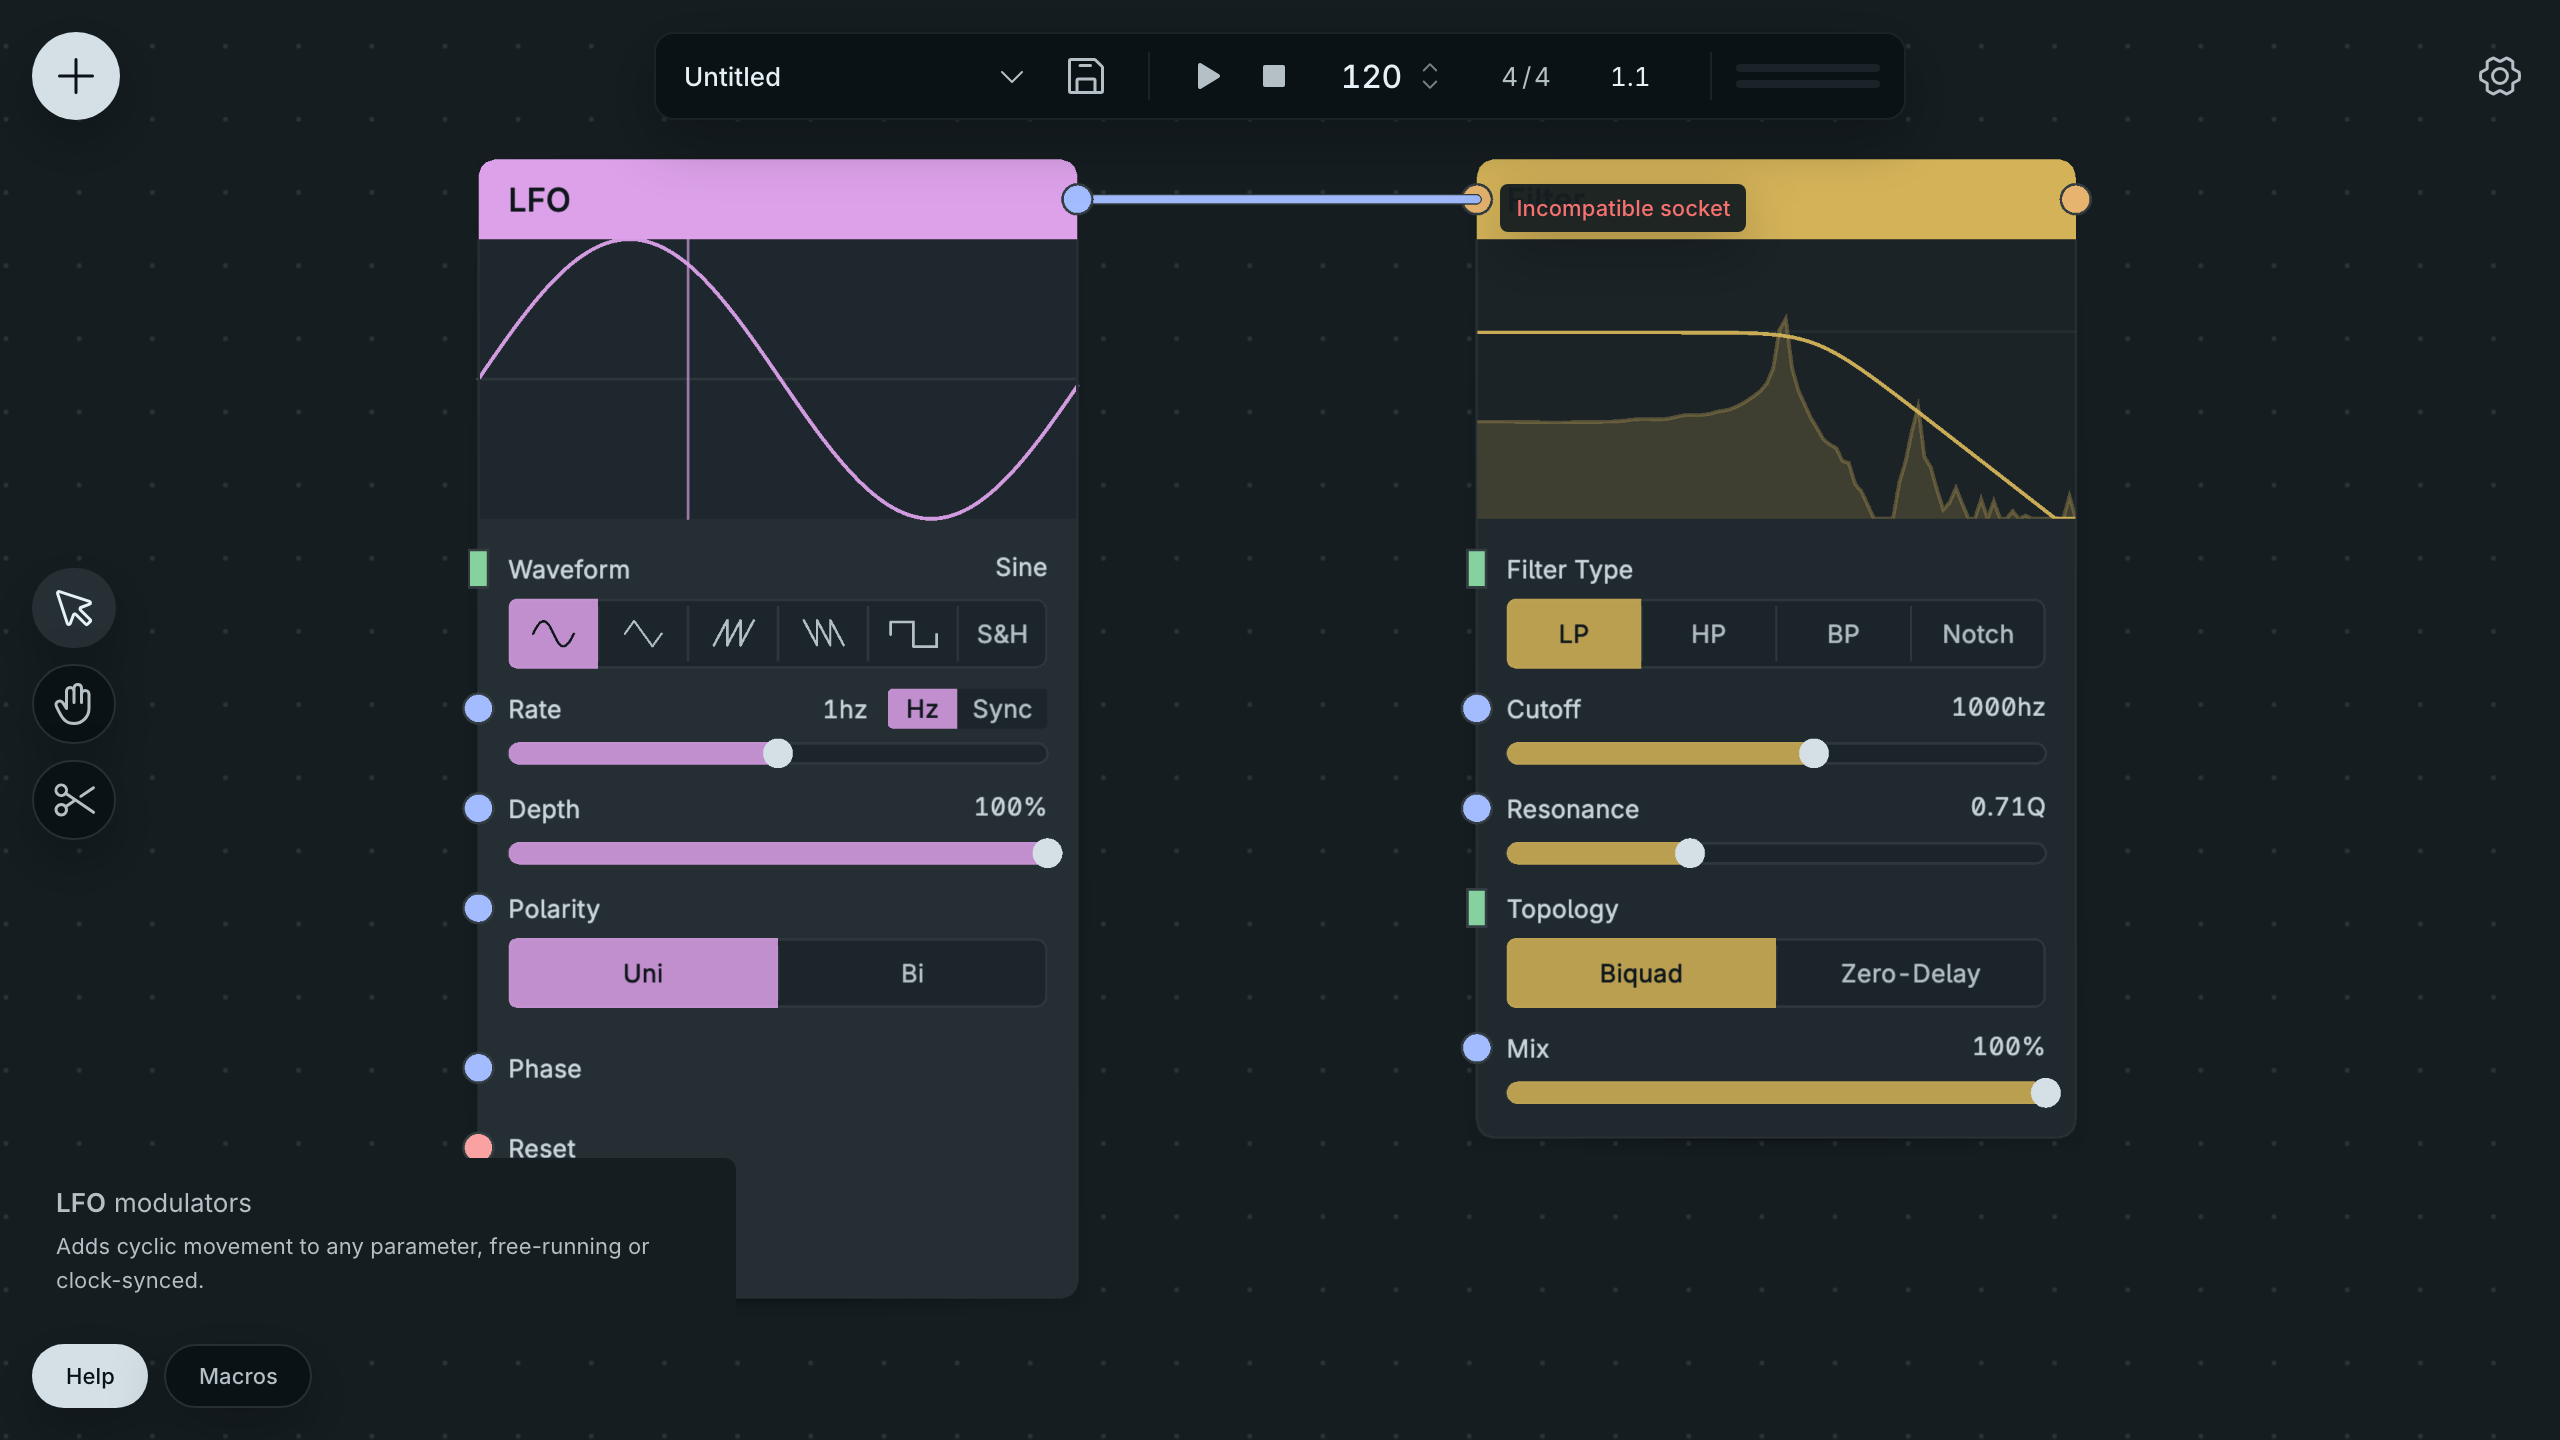Click the Waveform green input port
The width and height of the screenshot is (2560, 1440).
click(x=478, y=568)
